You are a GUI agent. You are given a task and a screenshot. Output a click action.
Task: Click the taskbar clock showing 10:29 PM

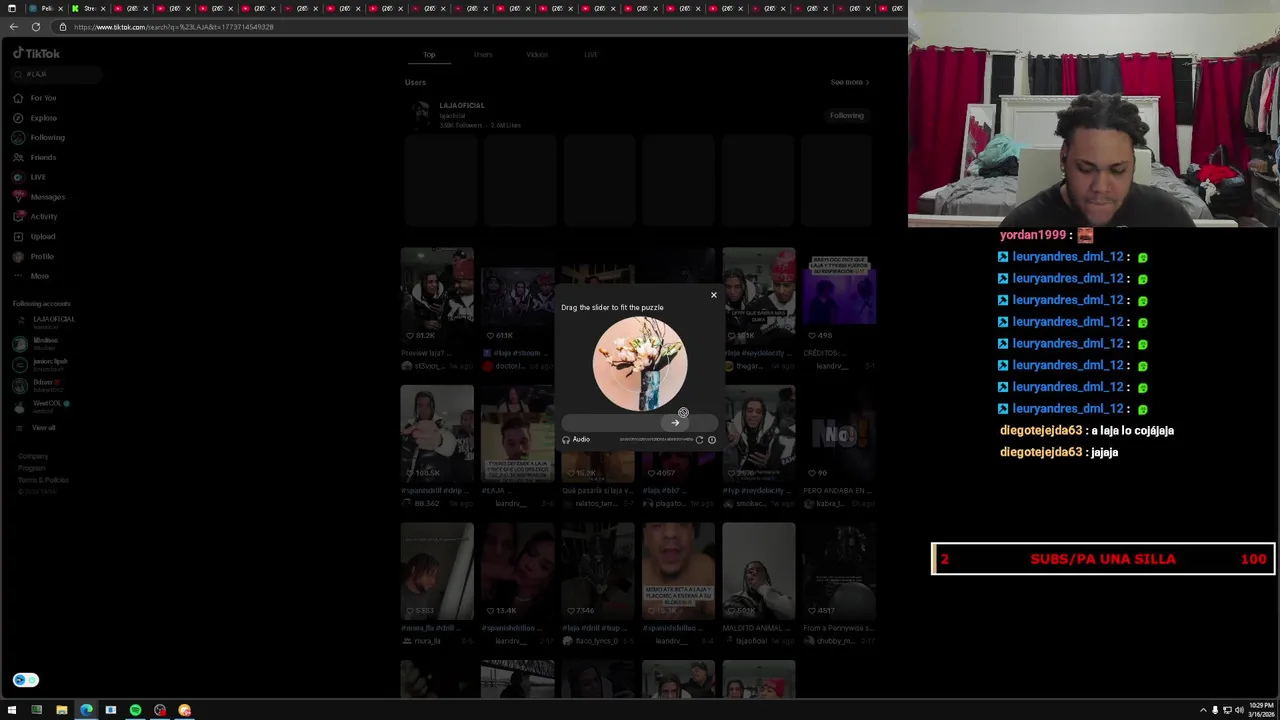click(x=1261, y=710)
